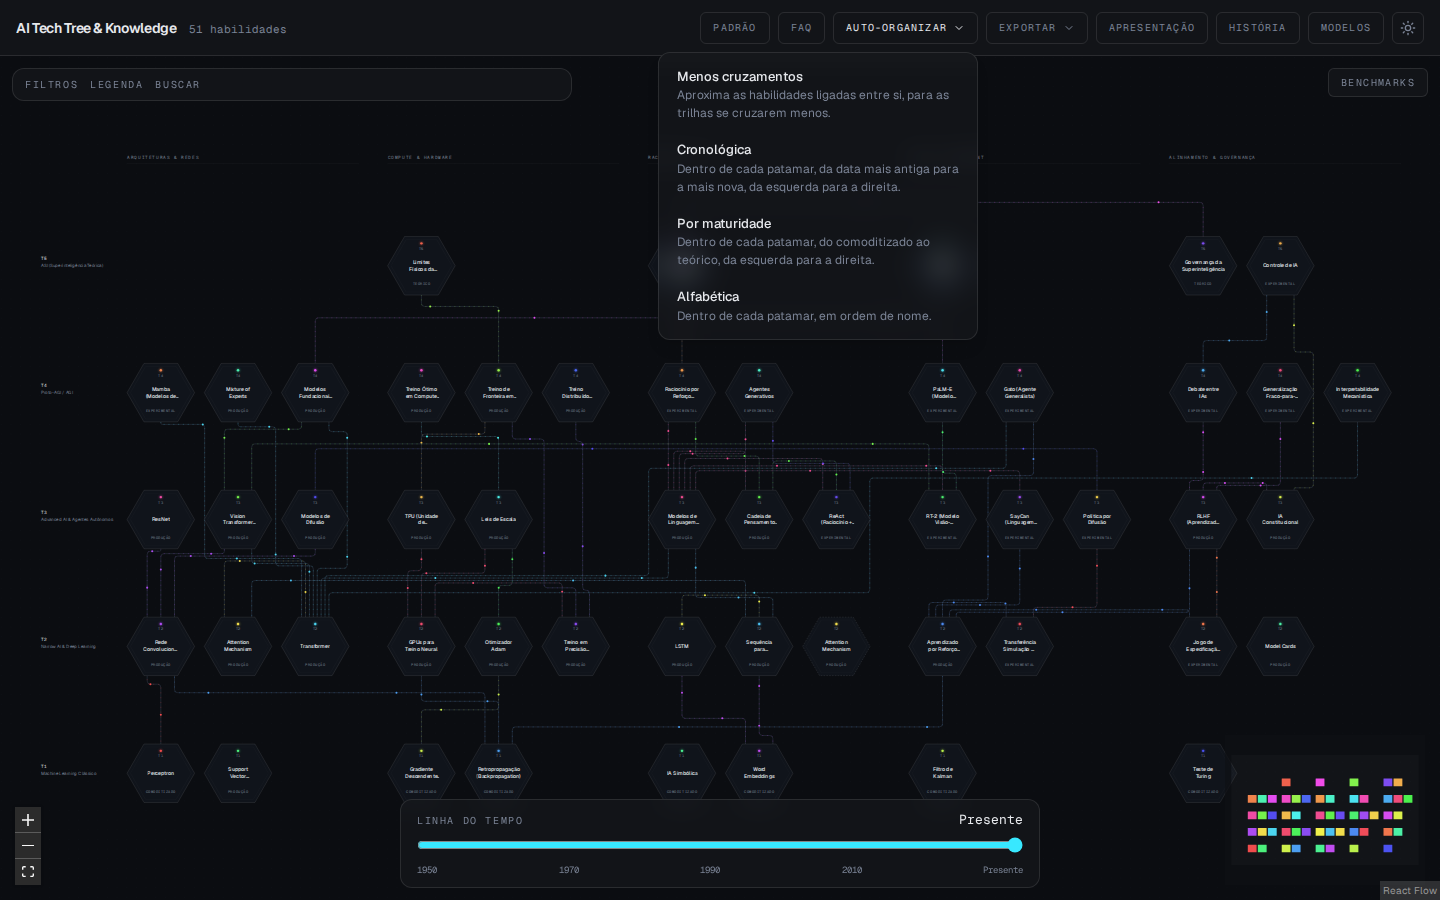This screenshot has height=900, width=1440.
Task: Select the Agentes Generativos node
Action: 759,393
